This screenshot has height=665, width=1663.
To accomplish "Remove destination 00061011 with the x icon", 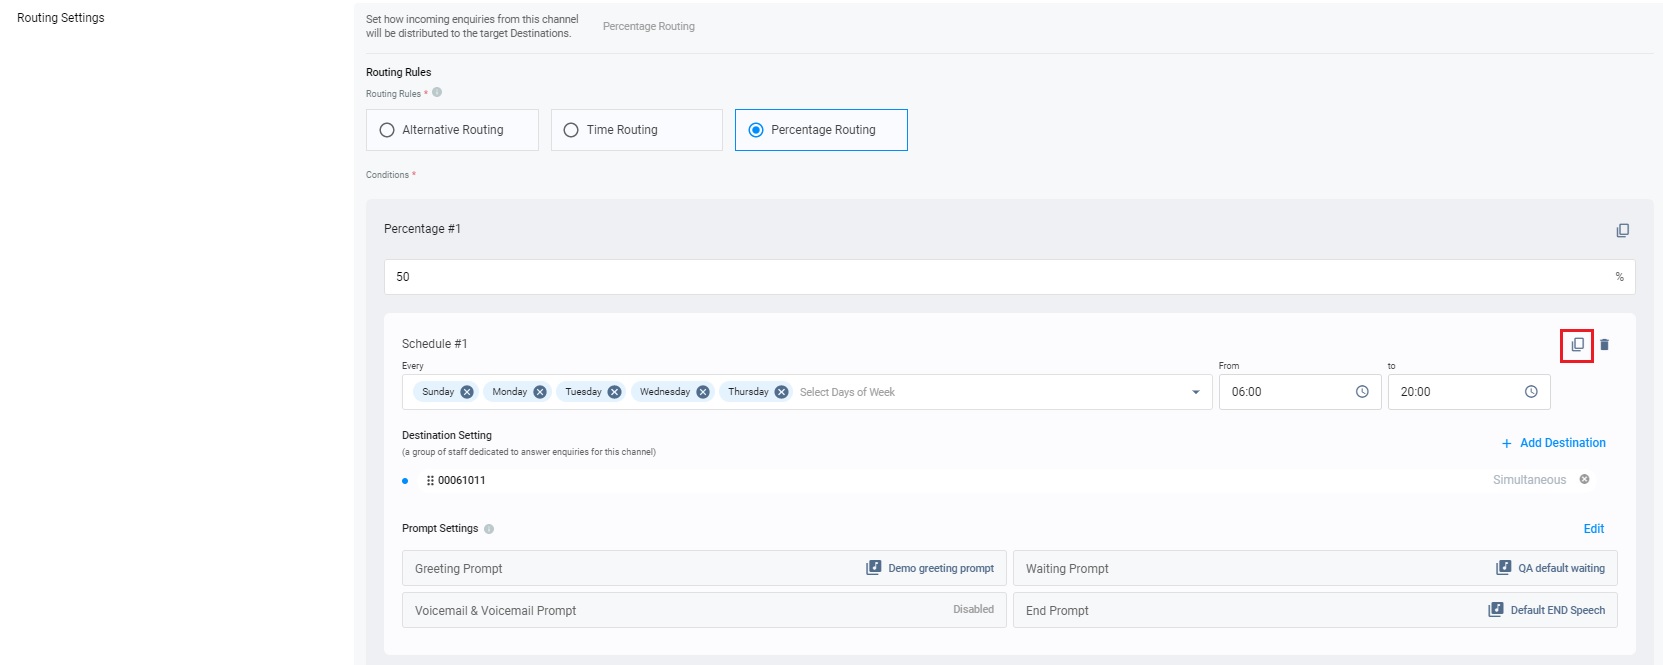I will (x=1584, y=480).
